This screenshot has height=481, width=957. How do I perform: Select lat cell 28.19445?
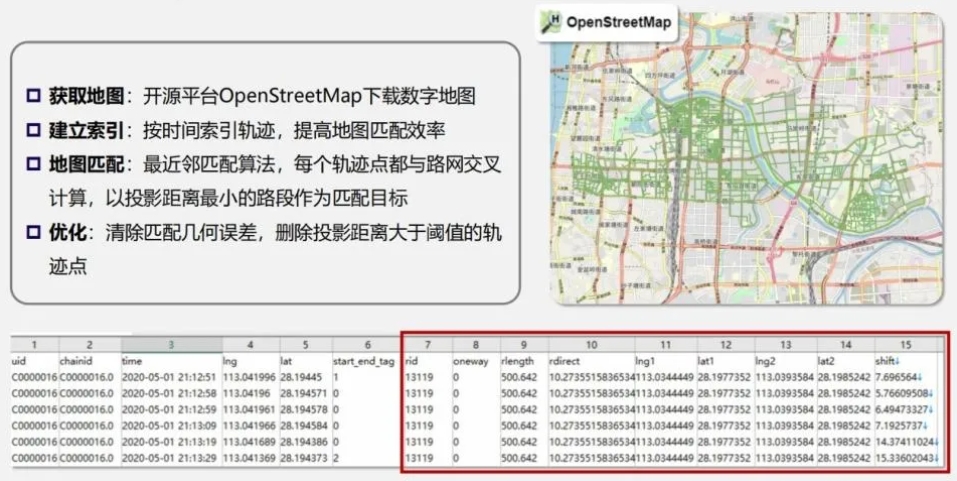[x=306, y=377]
